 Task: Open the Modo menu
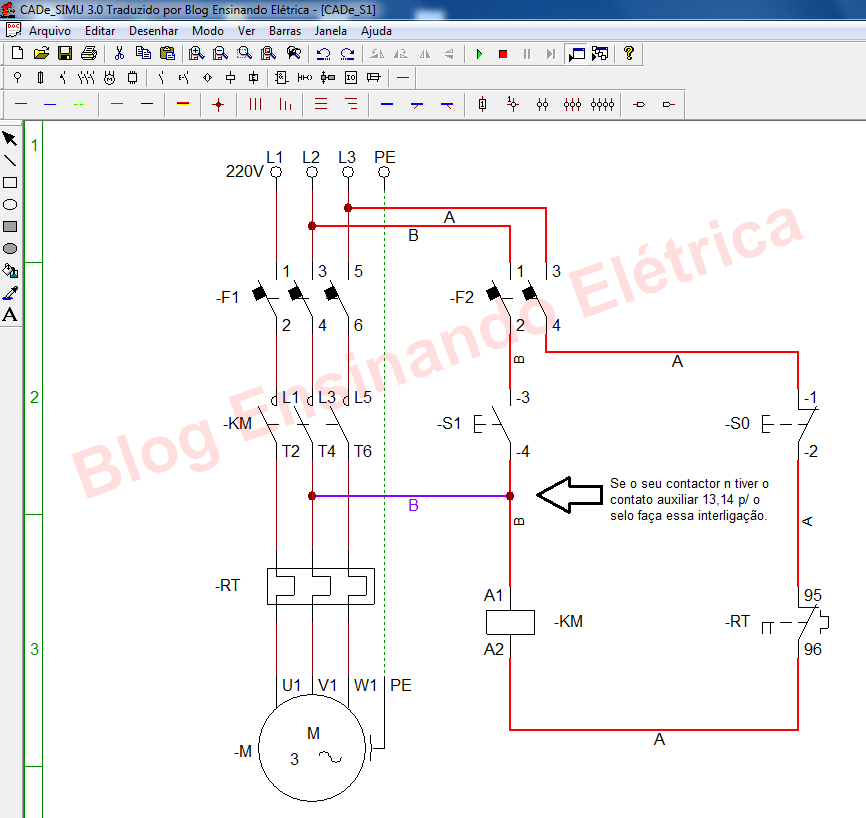click(207, 31)
